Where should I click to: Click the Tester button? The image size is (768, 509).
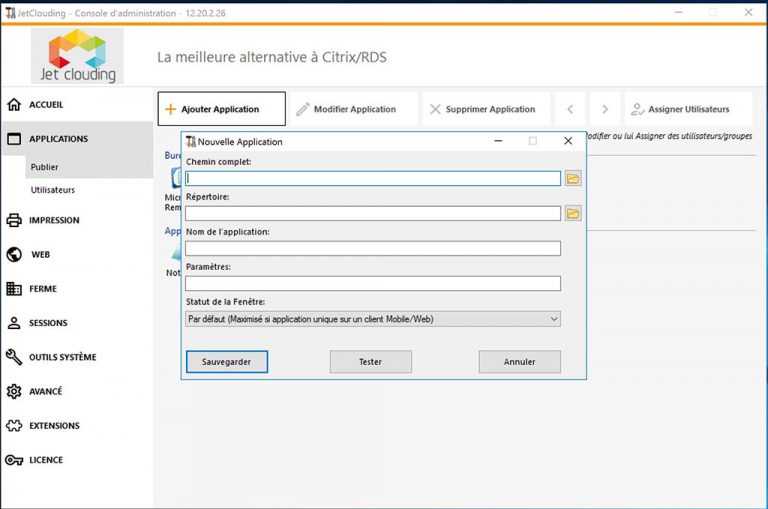pos(370,362)
